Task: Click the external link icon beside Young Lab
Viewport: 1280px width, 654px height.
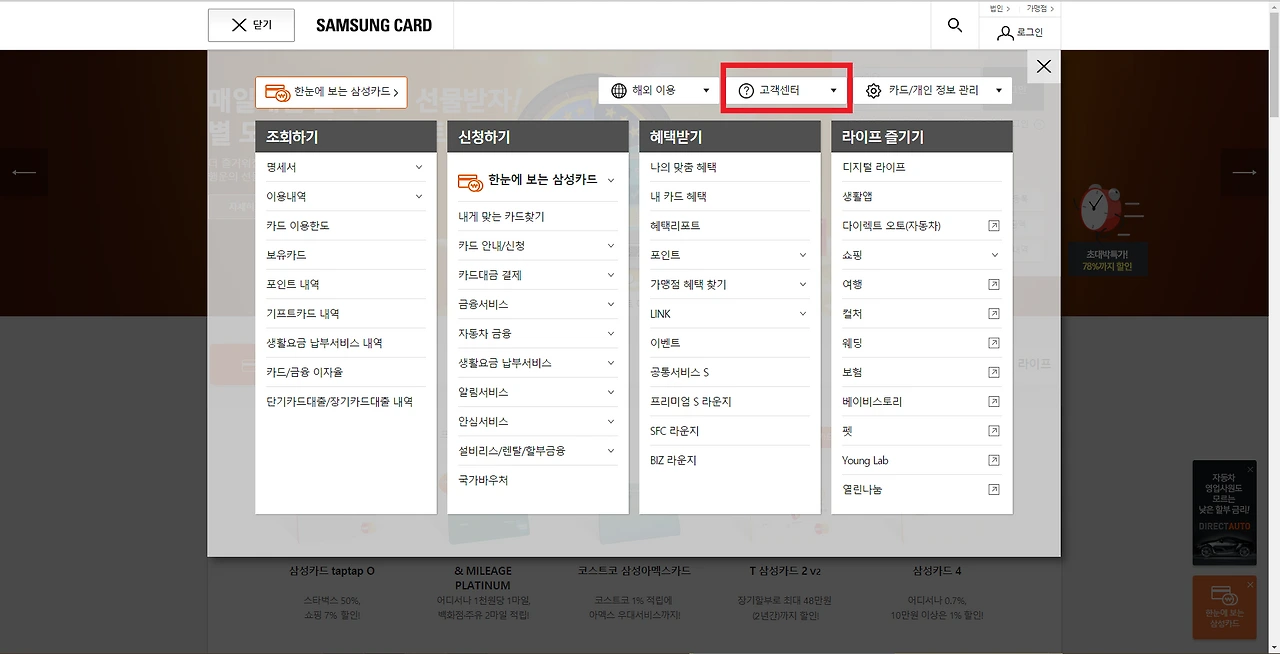Action: tap(993, 460)
